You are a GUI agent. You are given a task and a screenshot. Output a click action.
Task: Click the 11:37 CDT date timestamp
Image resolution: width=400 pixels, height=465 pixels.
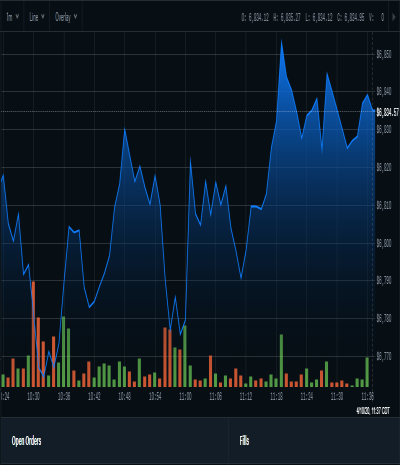(373, 411)
